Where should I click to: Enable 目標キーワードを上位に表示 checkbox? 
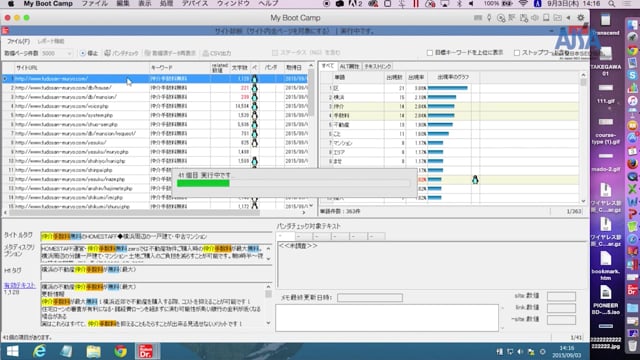point(429,53)
